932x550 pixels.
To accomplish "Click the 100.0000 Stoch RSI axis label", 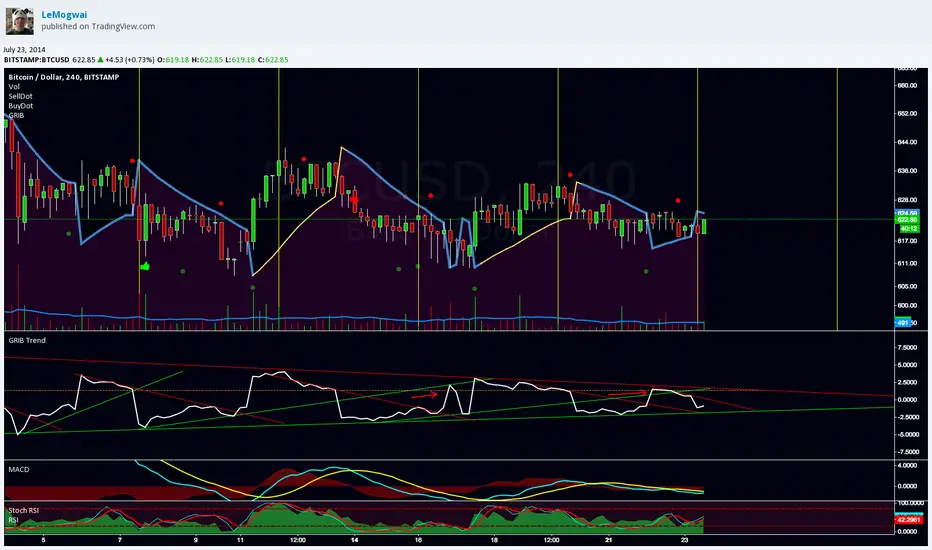I will [x=909, y=503].
